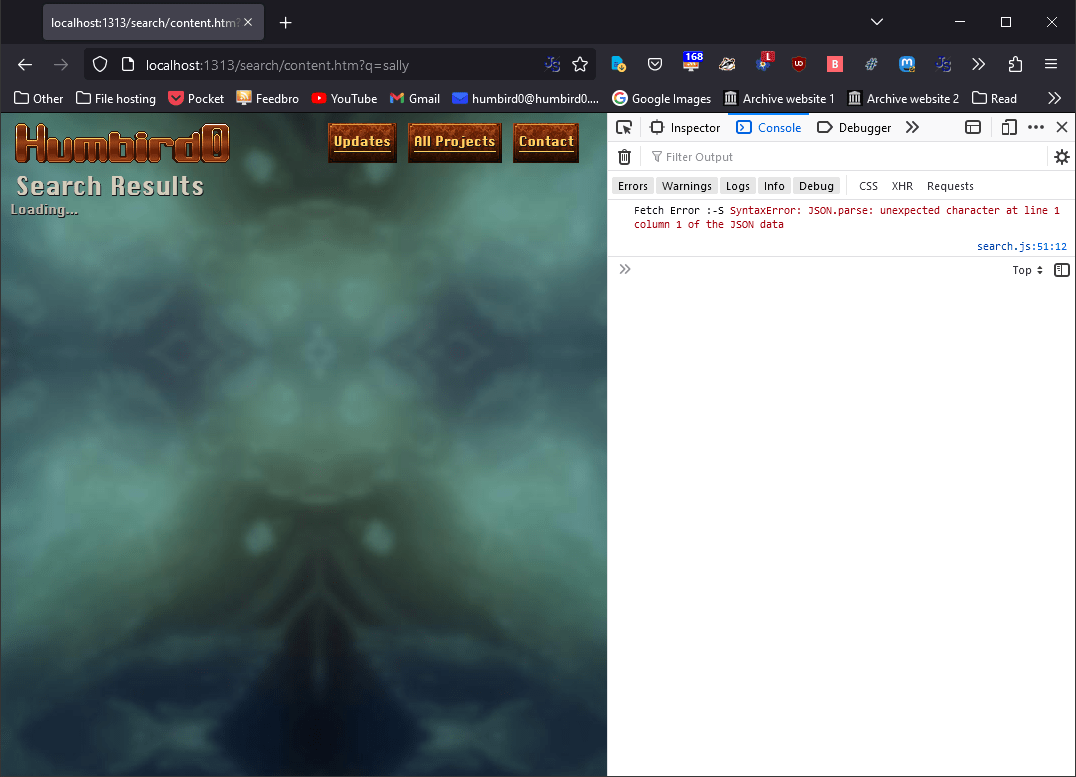Switch to the Inspector tab
The height and width of the screenshot is (777, 1076).
(x=685, y=127)
